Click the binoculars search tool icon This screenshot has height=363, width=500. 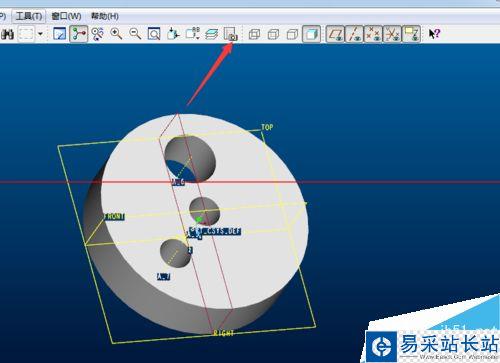coord(7,34)
